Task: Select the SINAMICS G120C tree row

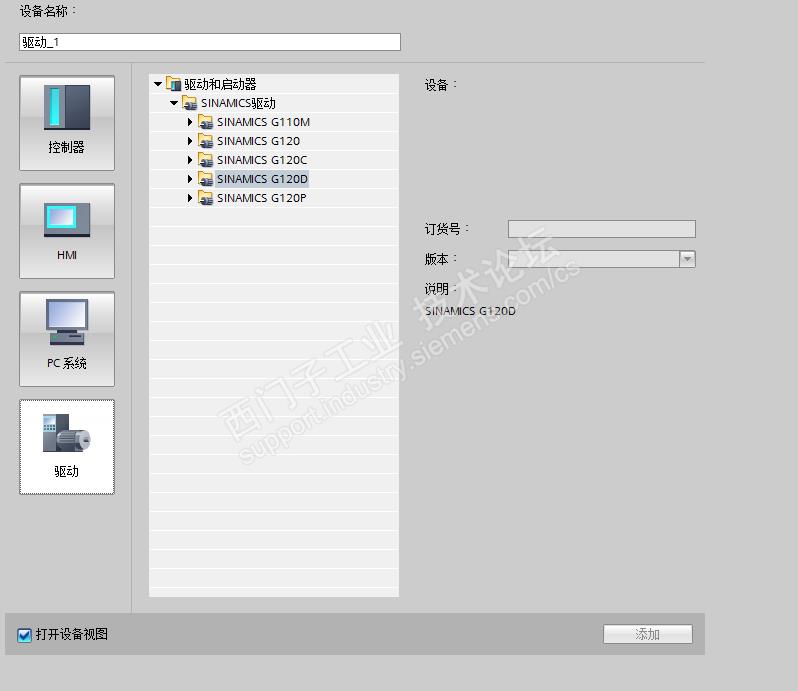Action: [274, 160]
